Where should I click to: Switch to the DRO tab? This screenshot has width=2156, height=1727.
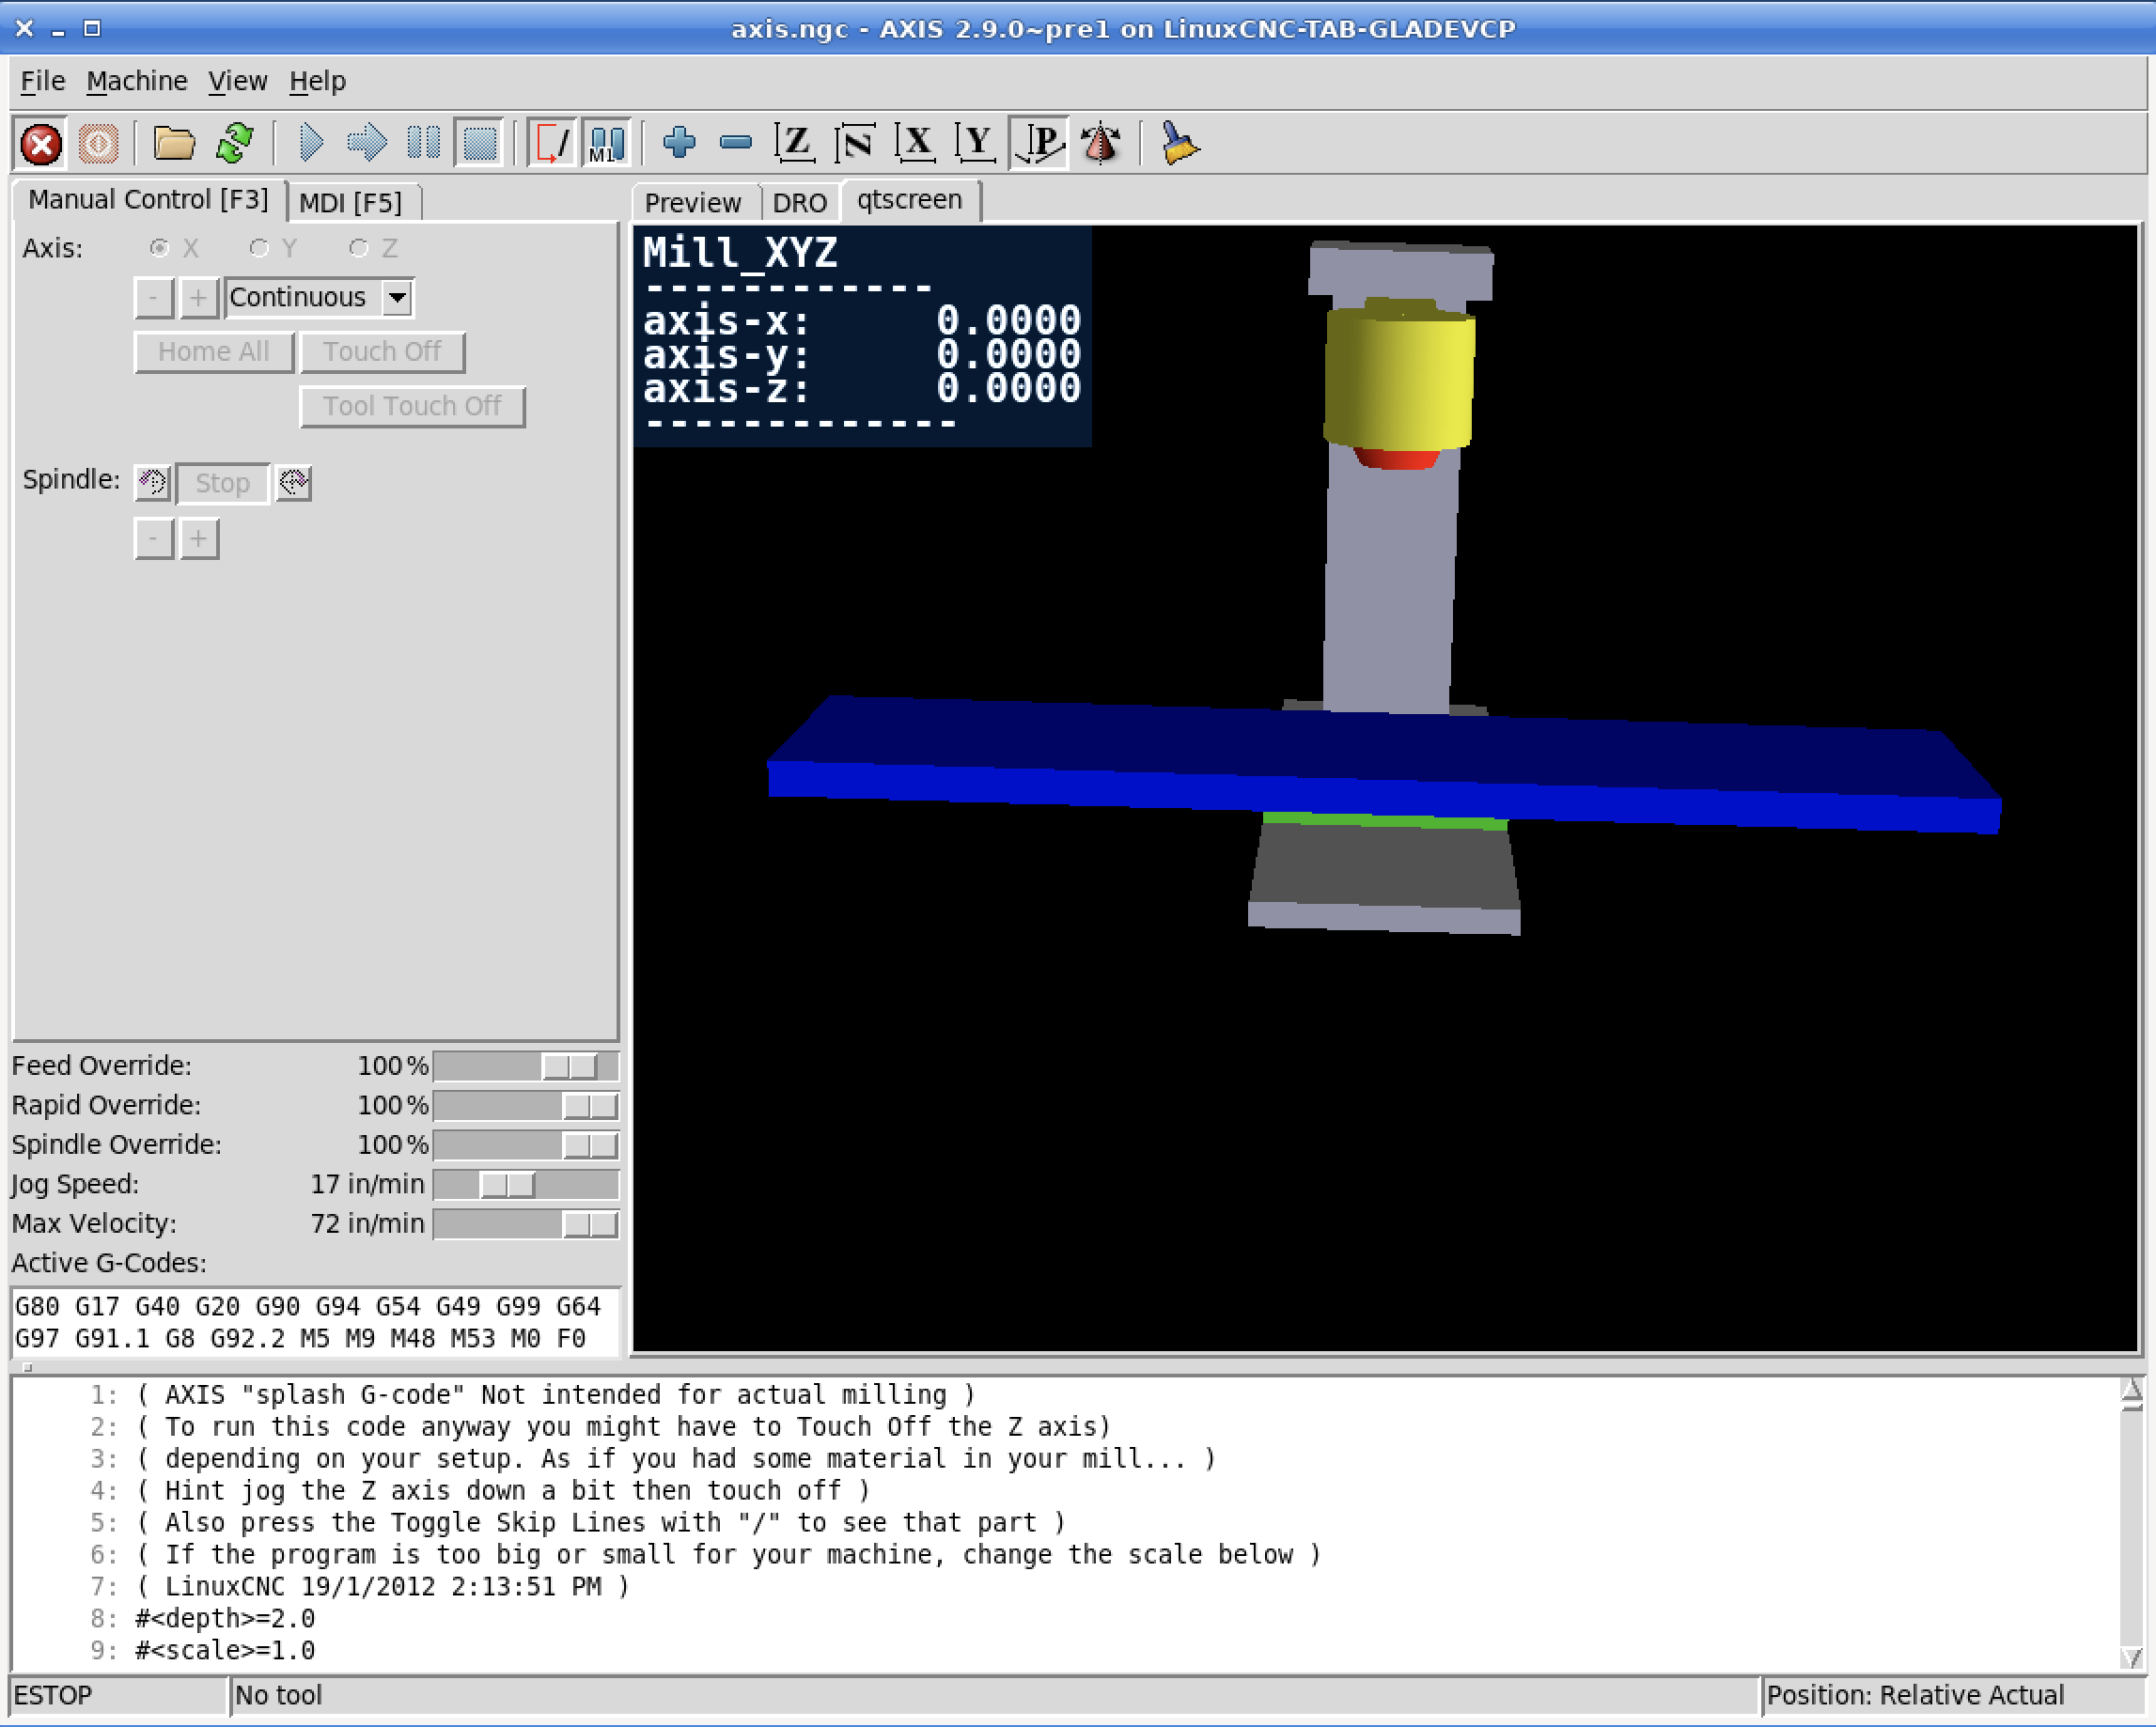[x=799, y=203]
